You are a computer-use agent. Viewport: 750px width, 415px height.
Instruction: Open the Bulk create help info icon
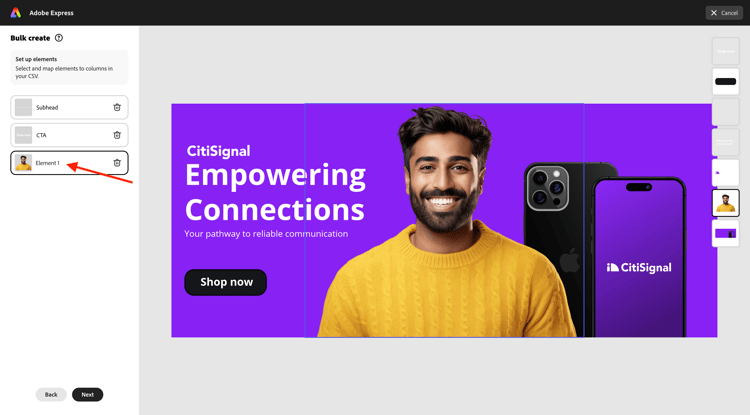click(x=59, y=38)
